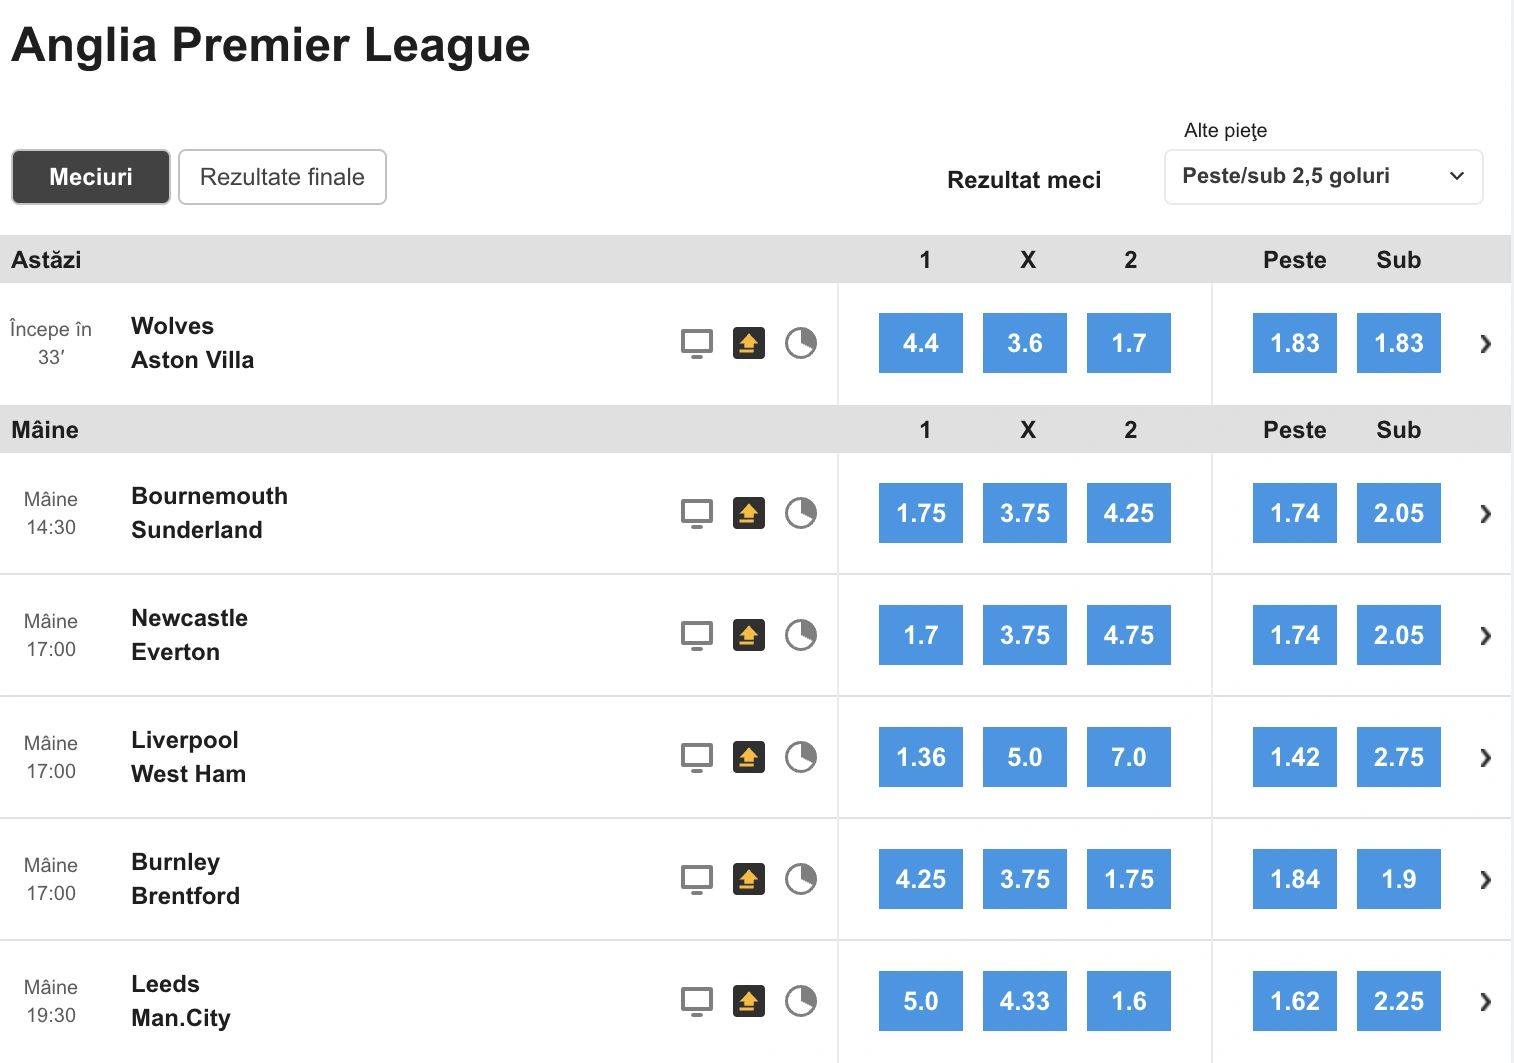This screenshot has height=1063, width=1514.
Task: Select draw odds 3.6 for Wolves match
Action: click(1025, 343)
